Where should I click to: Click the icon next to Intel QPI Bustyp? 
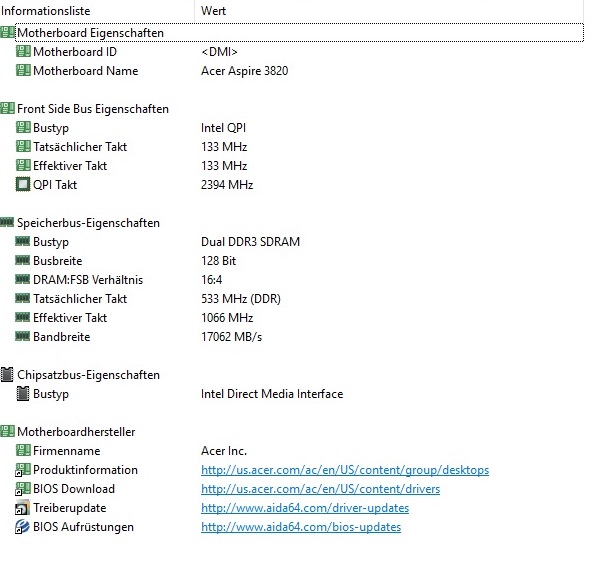coord(23,127)
